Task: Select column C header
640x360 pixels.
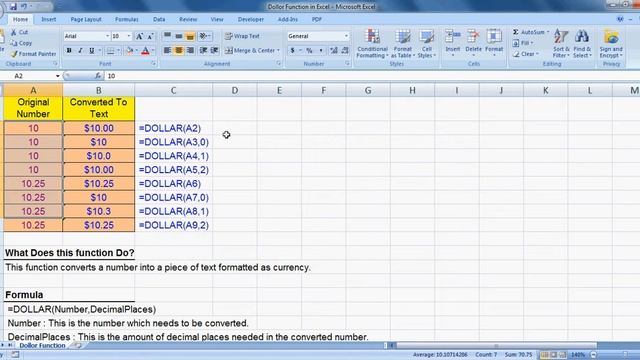Action: click(173, 90)
